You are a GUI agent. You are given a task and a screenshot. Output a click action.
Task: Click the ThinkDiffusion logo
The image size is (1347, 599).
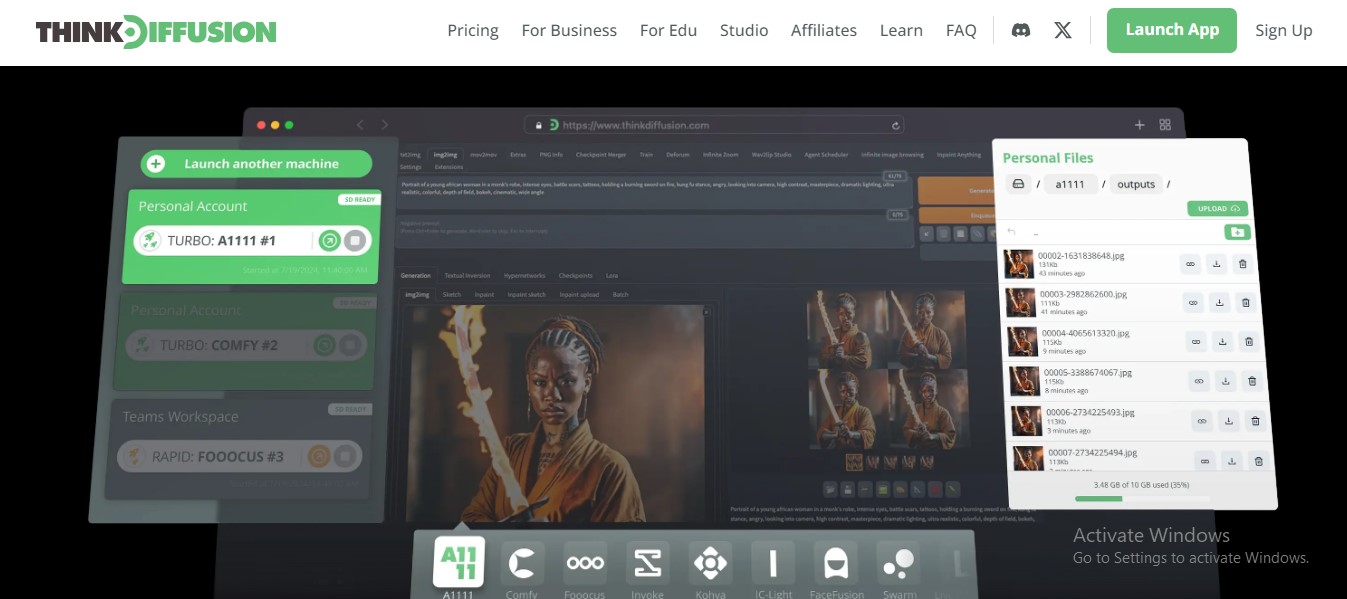pyautogui.click(x=156, y=32)
